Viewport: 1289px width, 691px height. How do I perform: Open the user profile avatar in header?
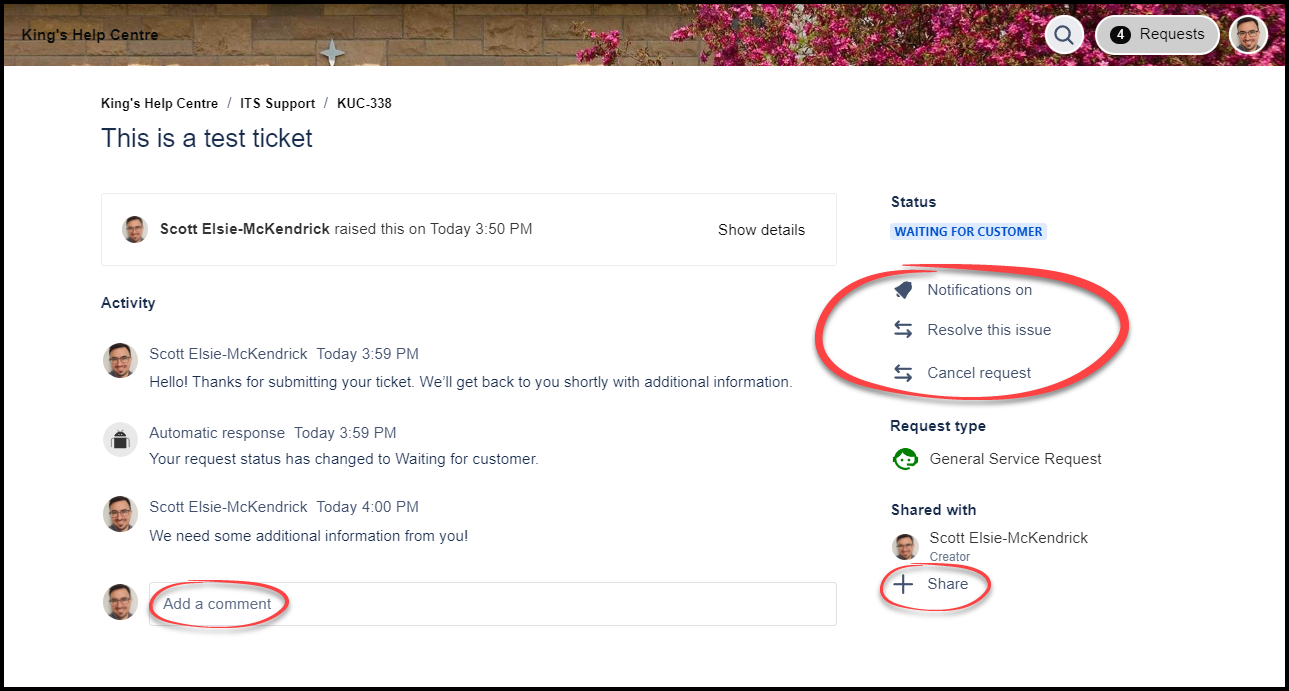click(1248, 35)
